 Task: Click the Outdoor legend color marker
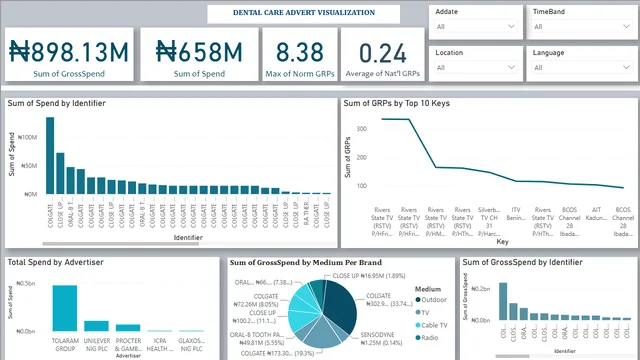click(418, 300)
